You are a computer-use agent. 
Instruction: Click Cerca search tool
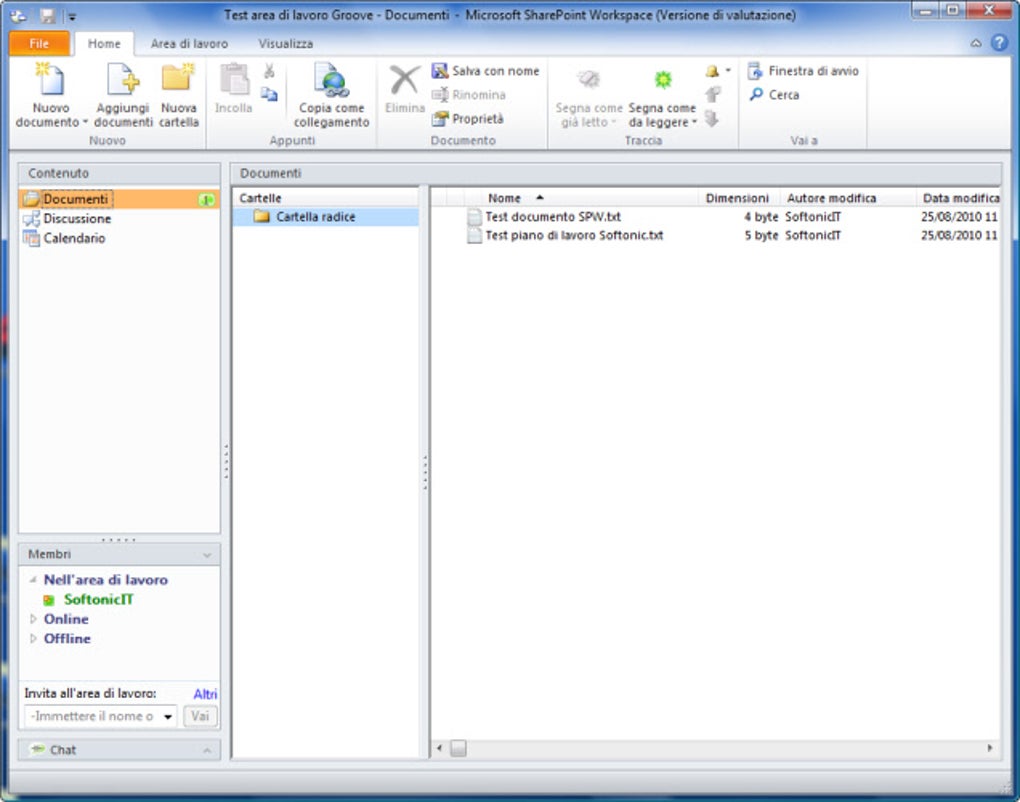tap(773, 94)
